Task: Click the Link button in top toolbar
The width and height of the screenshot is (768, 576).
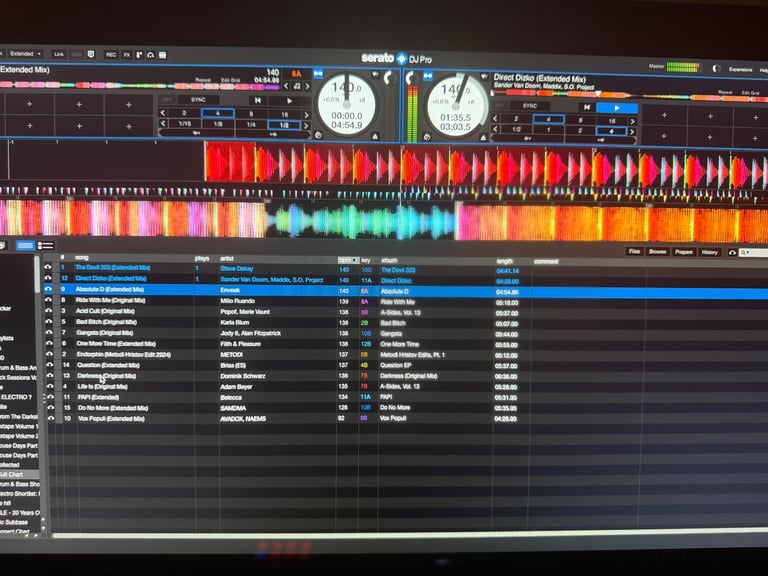Action: (x=59, y=54)
